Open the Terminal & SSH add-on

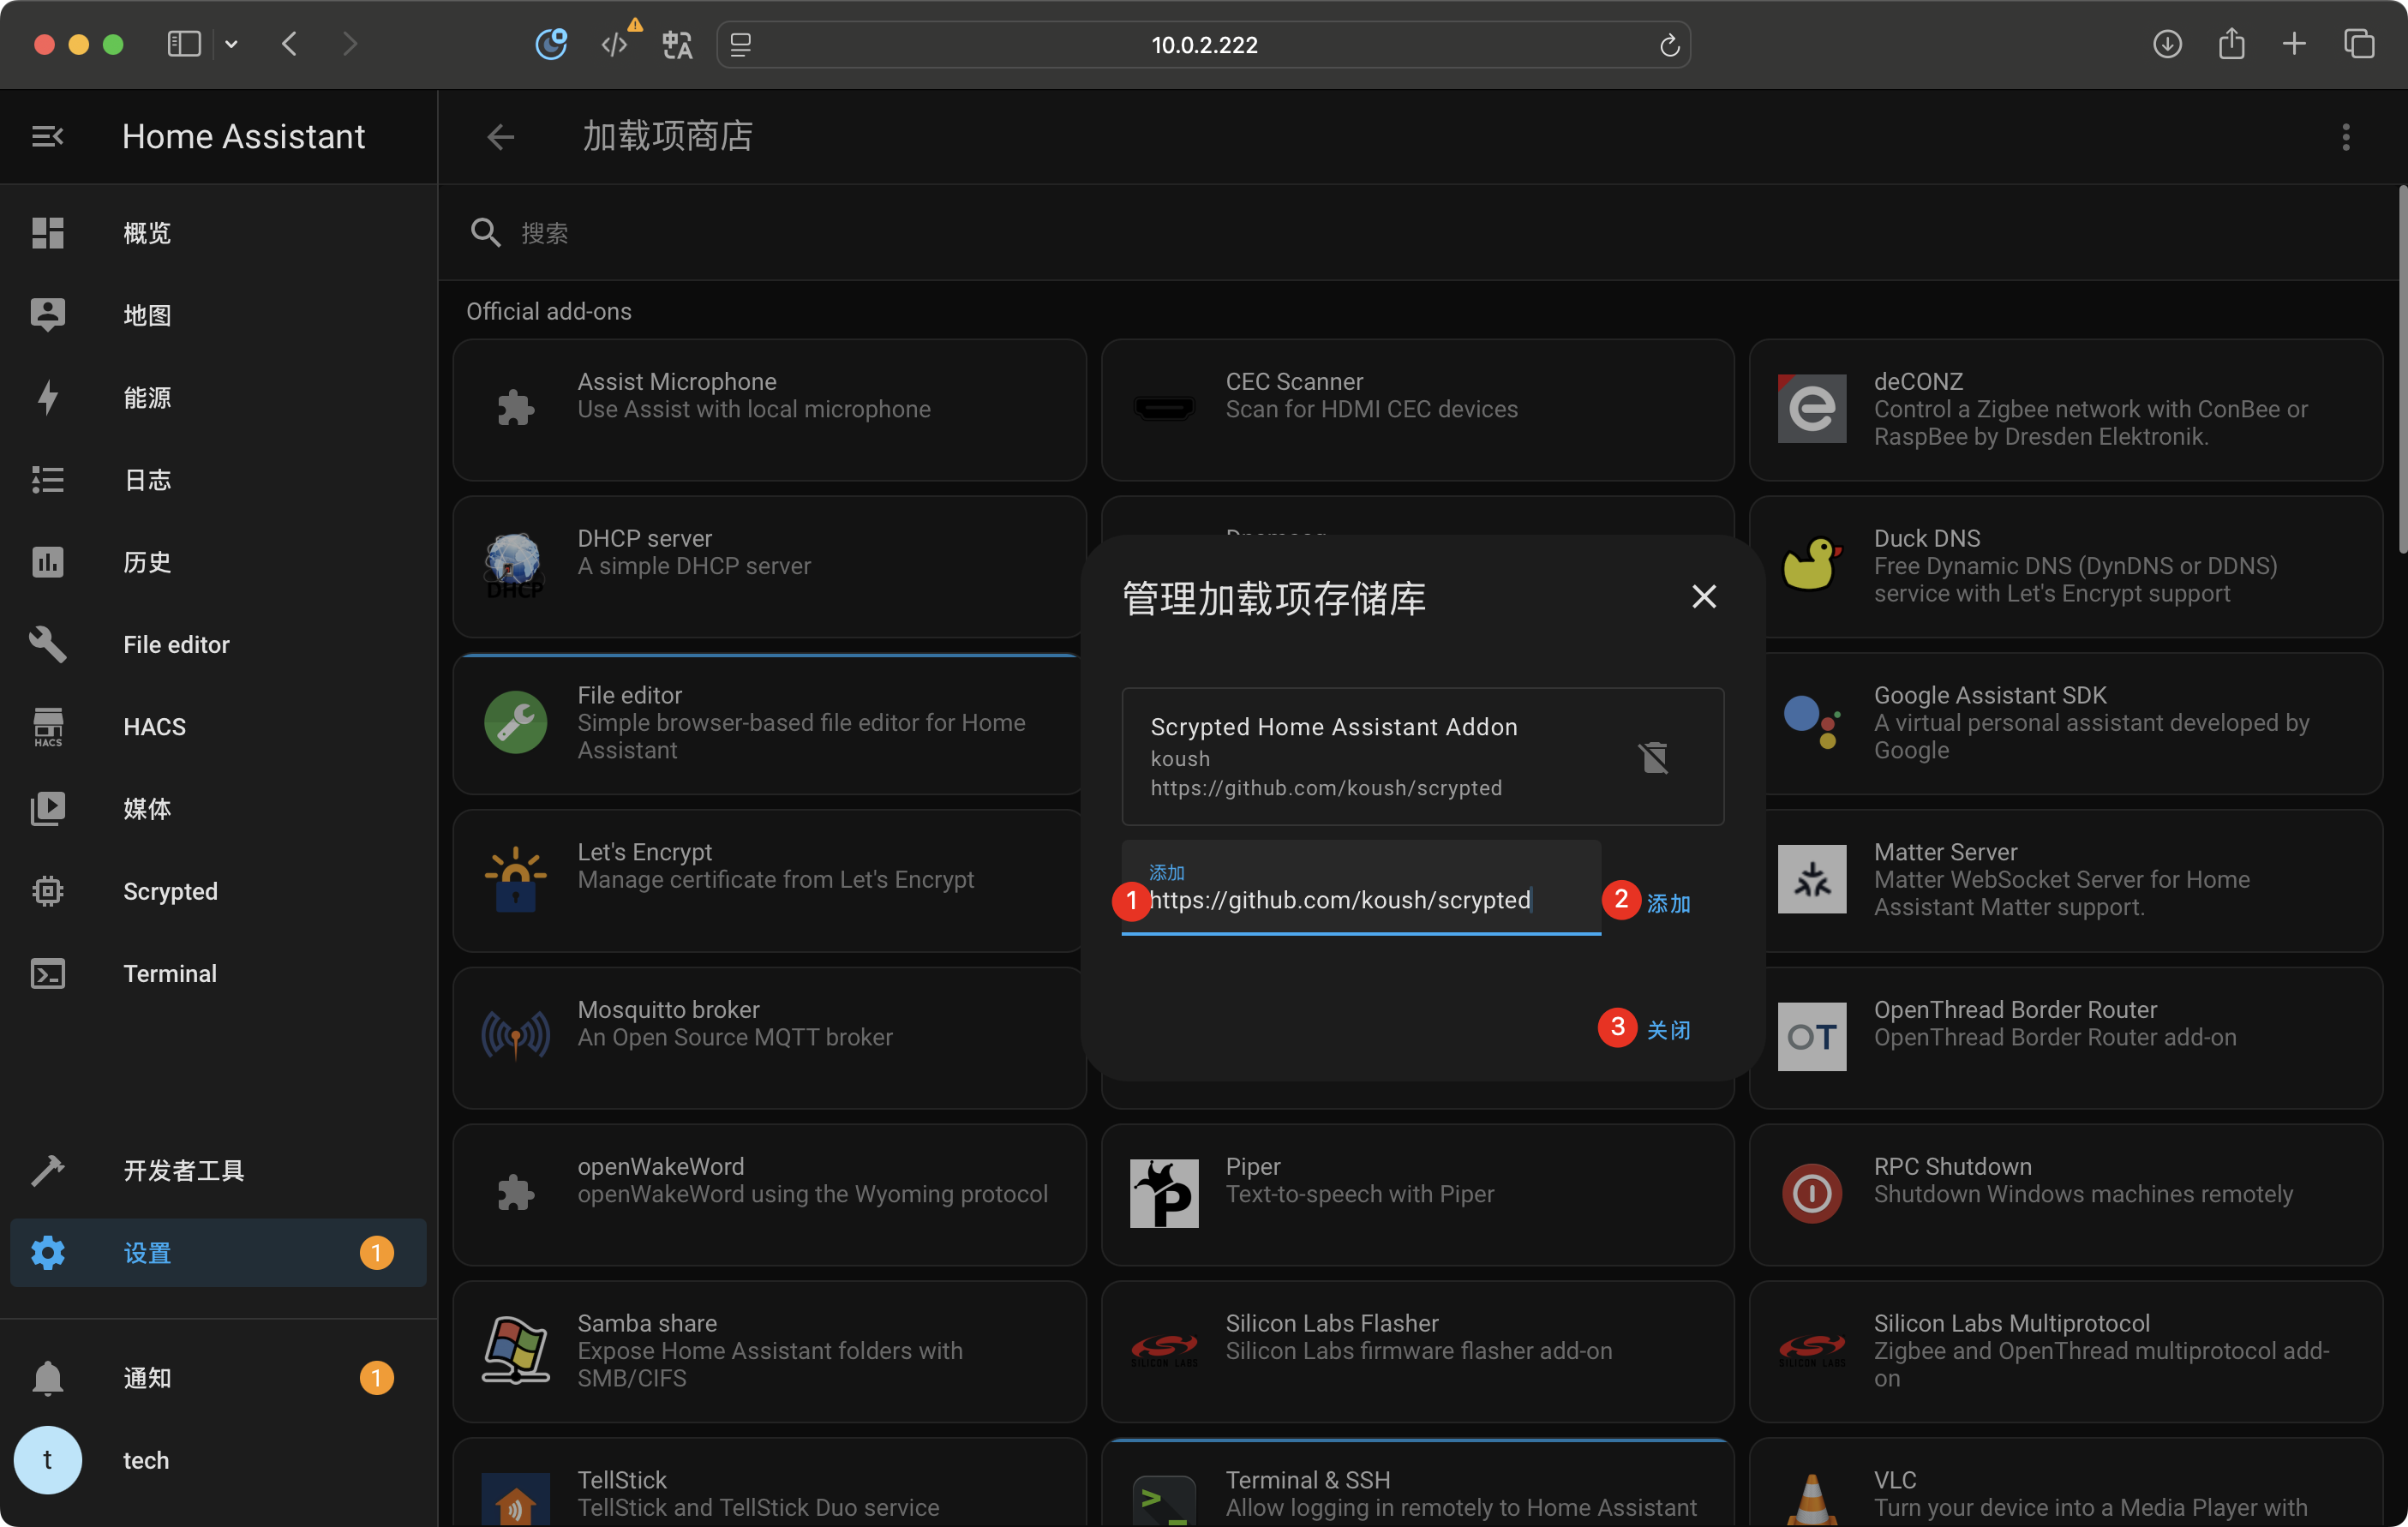click(x=1417, y=1483)
